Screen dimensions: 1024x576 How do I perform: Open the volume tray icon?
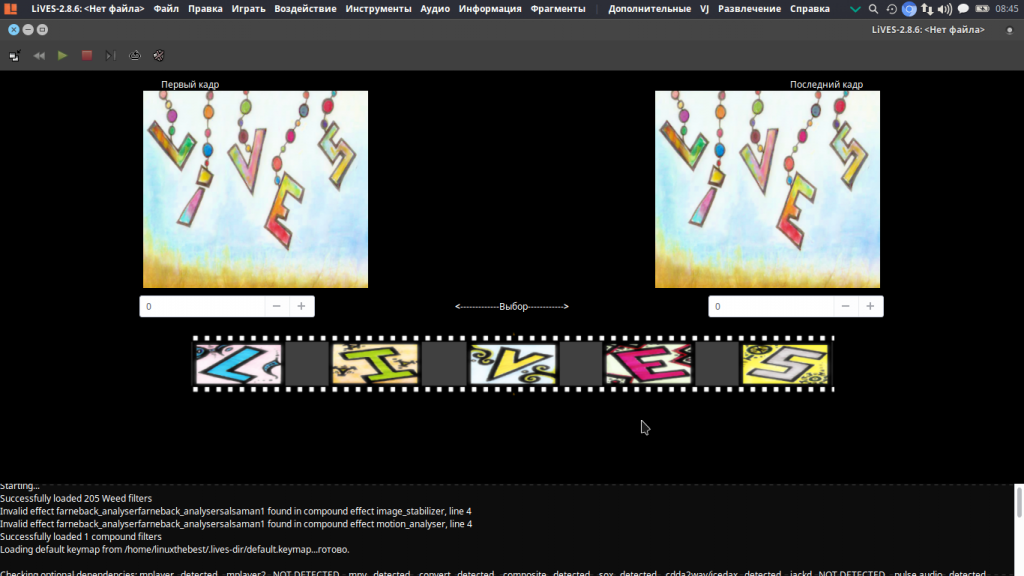945,9
